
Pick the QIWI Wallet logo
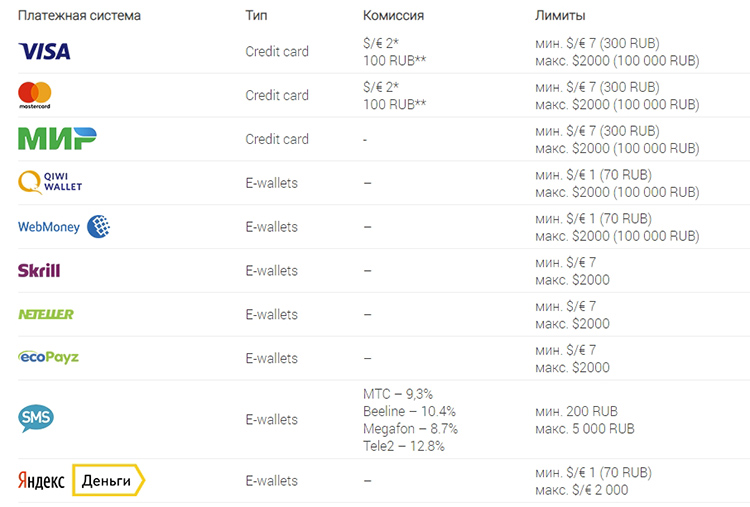[51, 183]
